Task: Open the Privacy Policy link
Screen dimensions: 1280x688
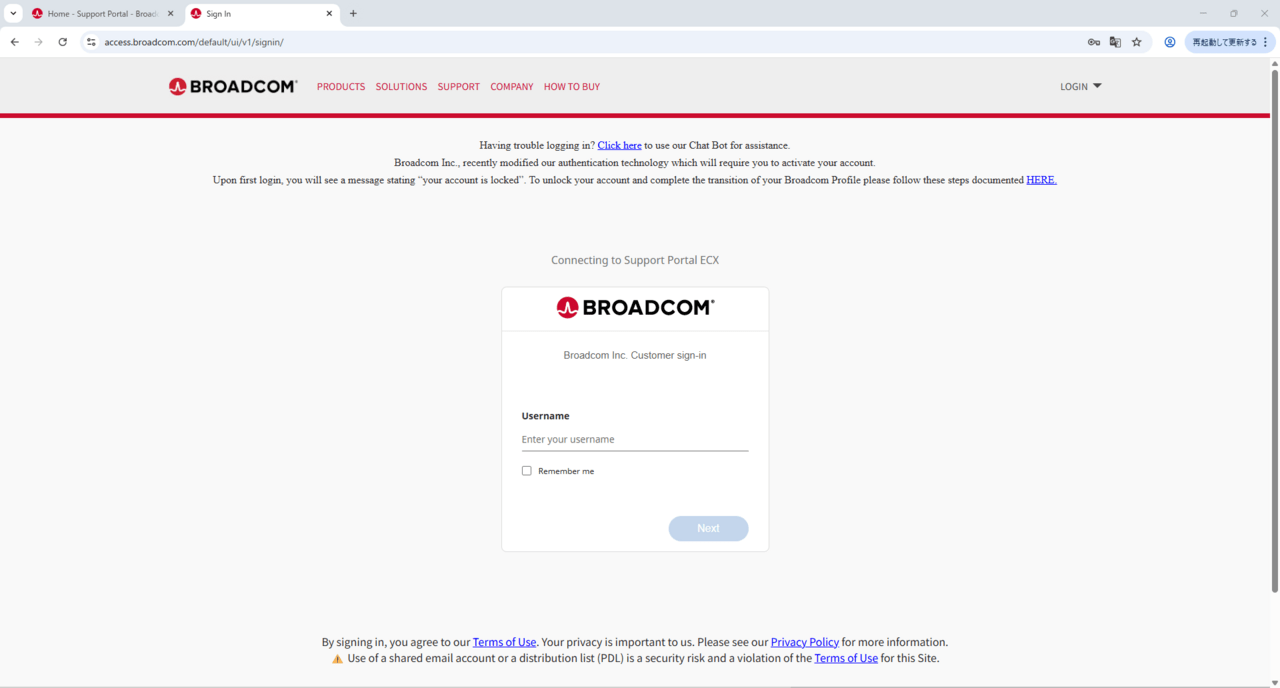Action: [x=805, y=642]
